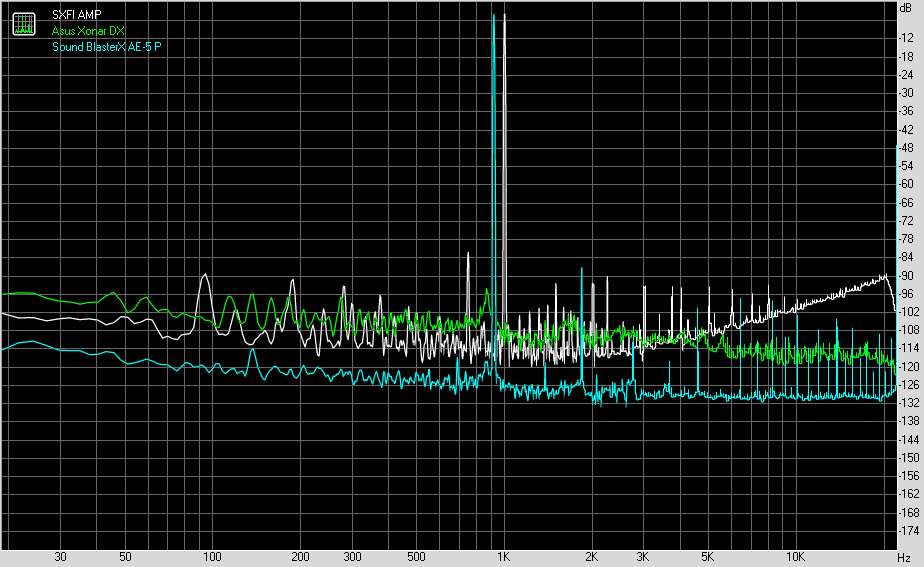
Task: Click the 1K frequency axis label
Action: pos(504,556)
